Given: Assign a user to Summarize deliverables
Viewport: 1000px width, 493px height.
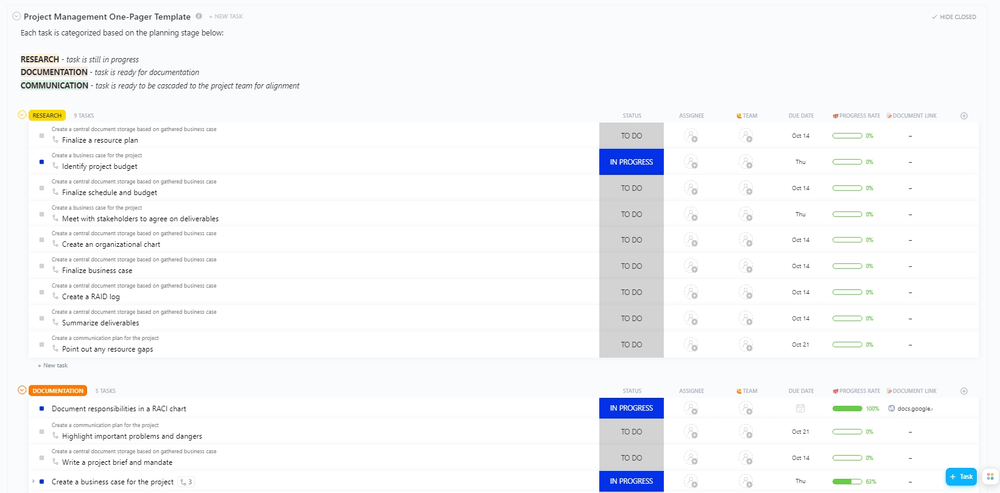Looking at the screenshot, I should pos(691,318).
